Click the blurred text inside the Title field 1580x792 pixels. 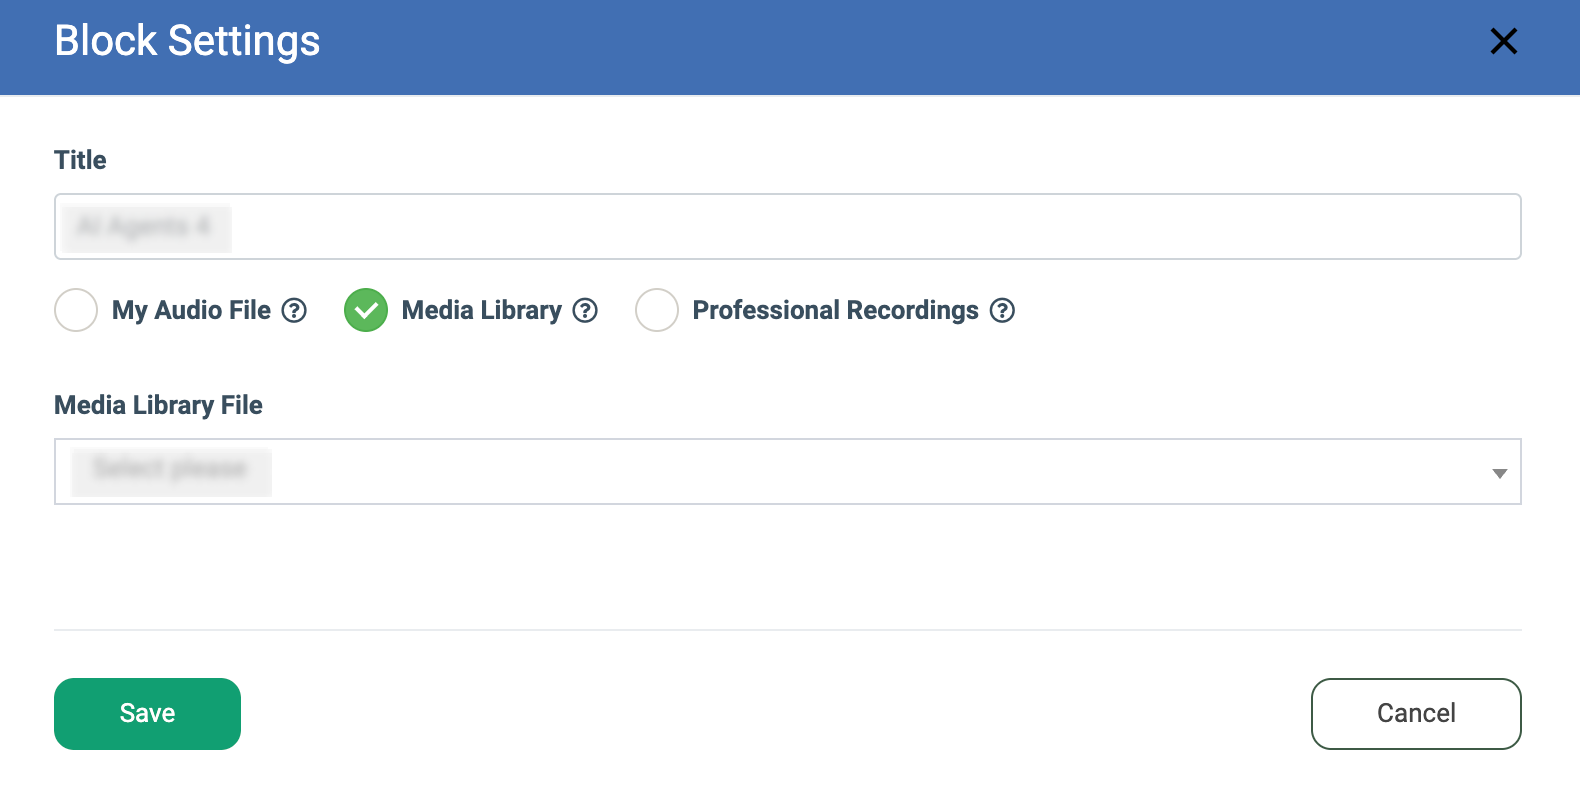(146, 227)
